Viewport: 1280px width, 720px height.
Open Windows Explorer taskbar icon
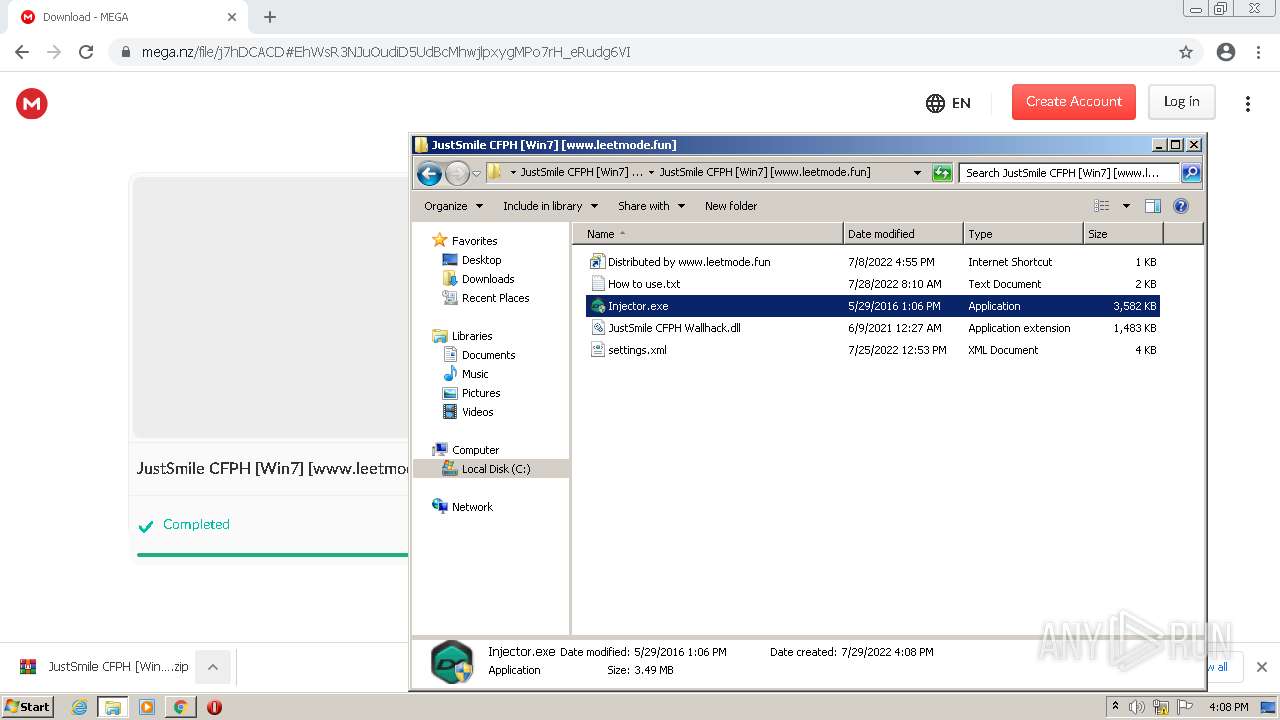[x=113, y=707]
